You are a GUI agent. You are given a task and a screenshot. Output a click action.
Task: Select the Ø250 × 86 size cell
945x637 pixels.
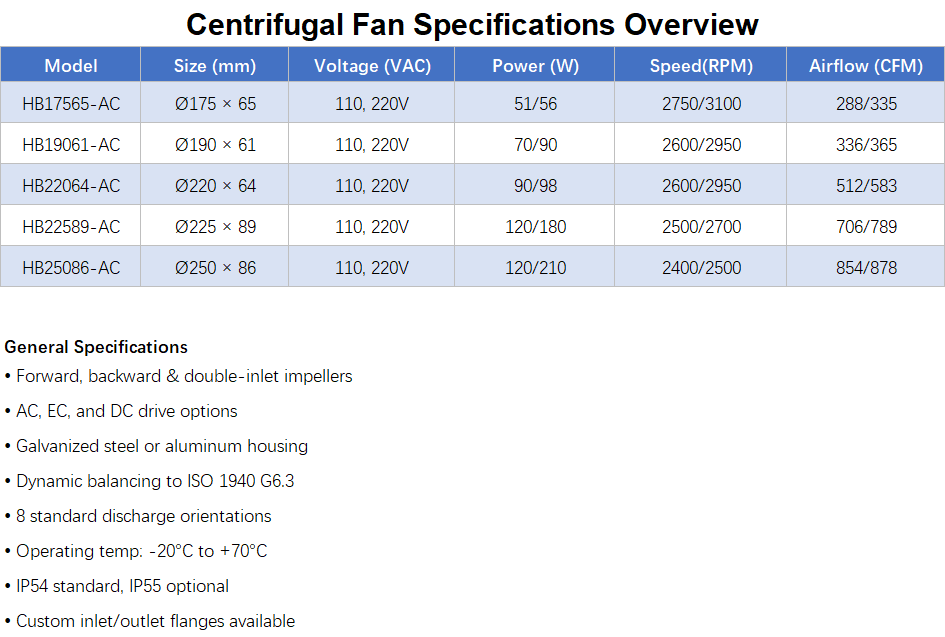[x=215, y=267]
